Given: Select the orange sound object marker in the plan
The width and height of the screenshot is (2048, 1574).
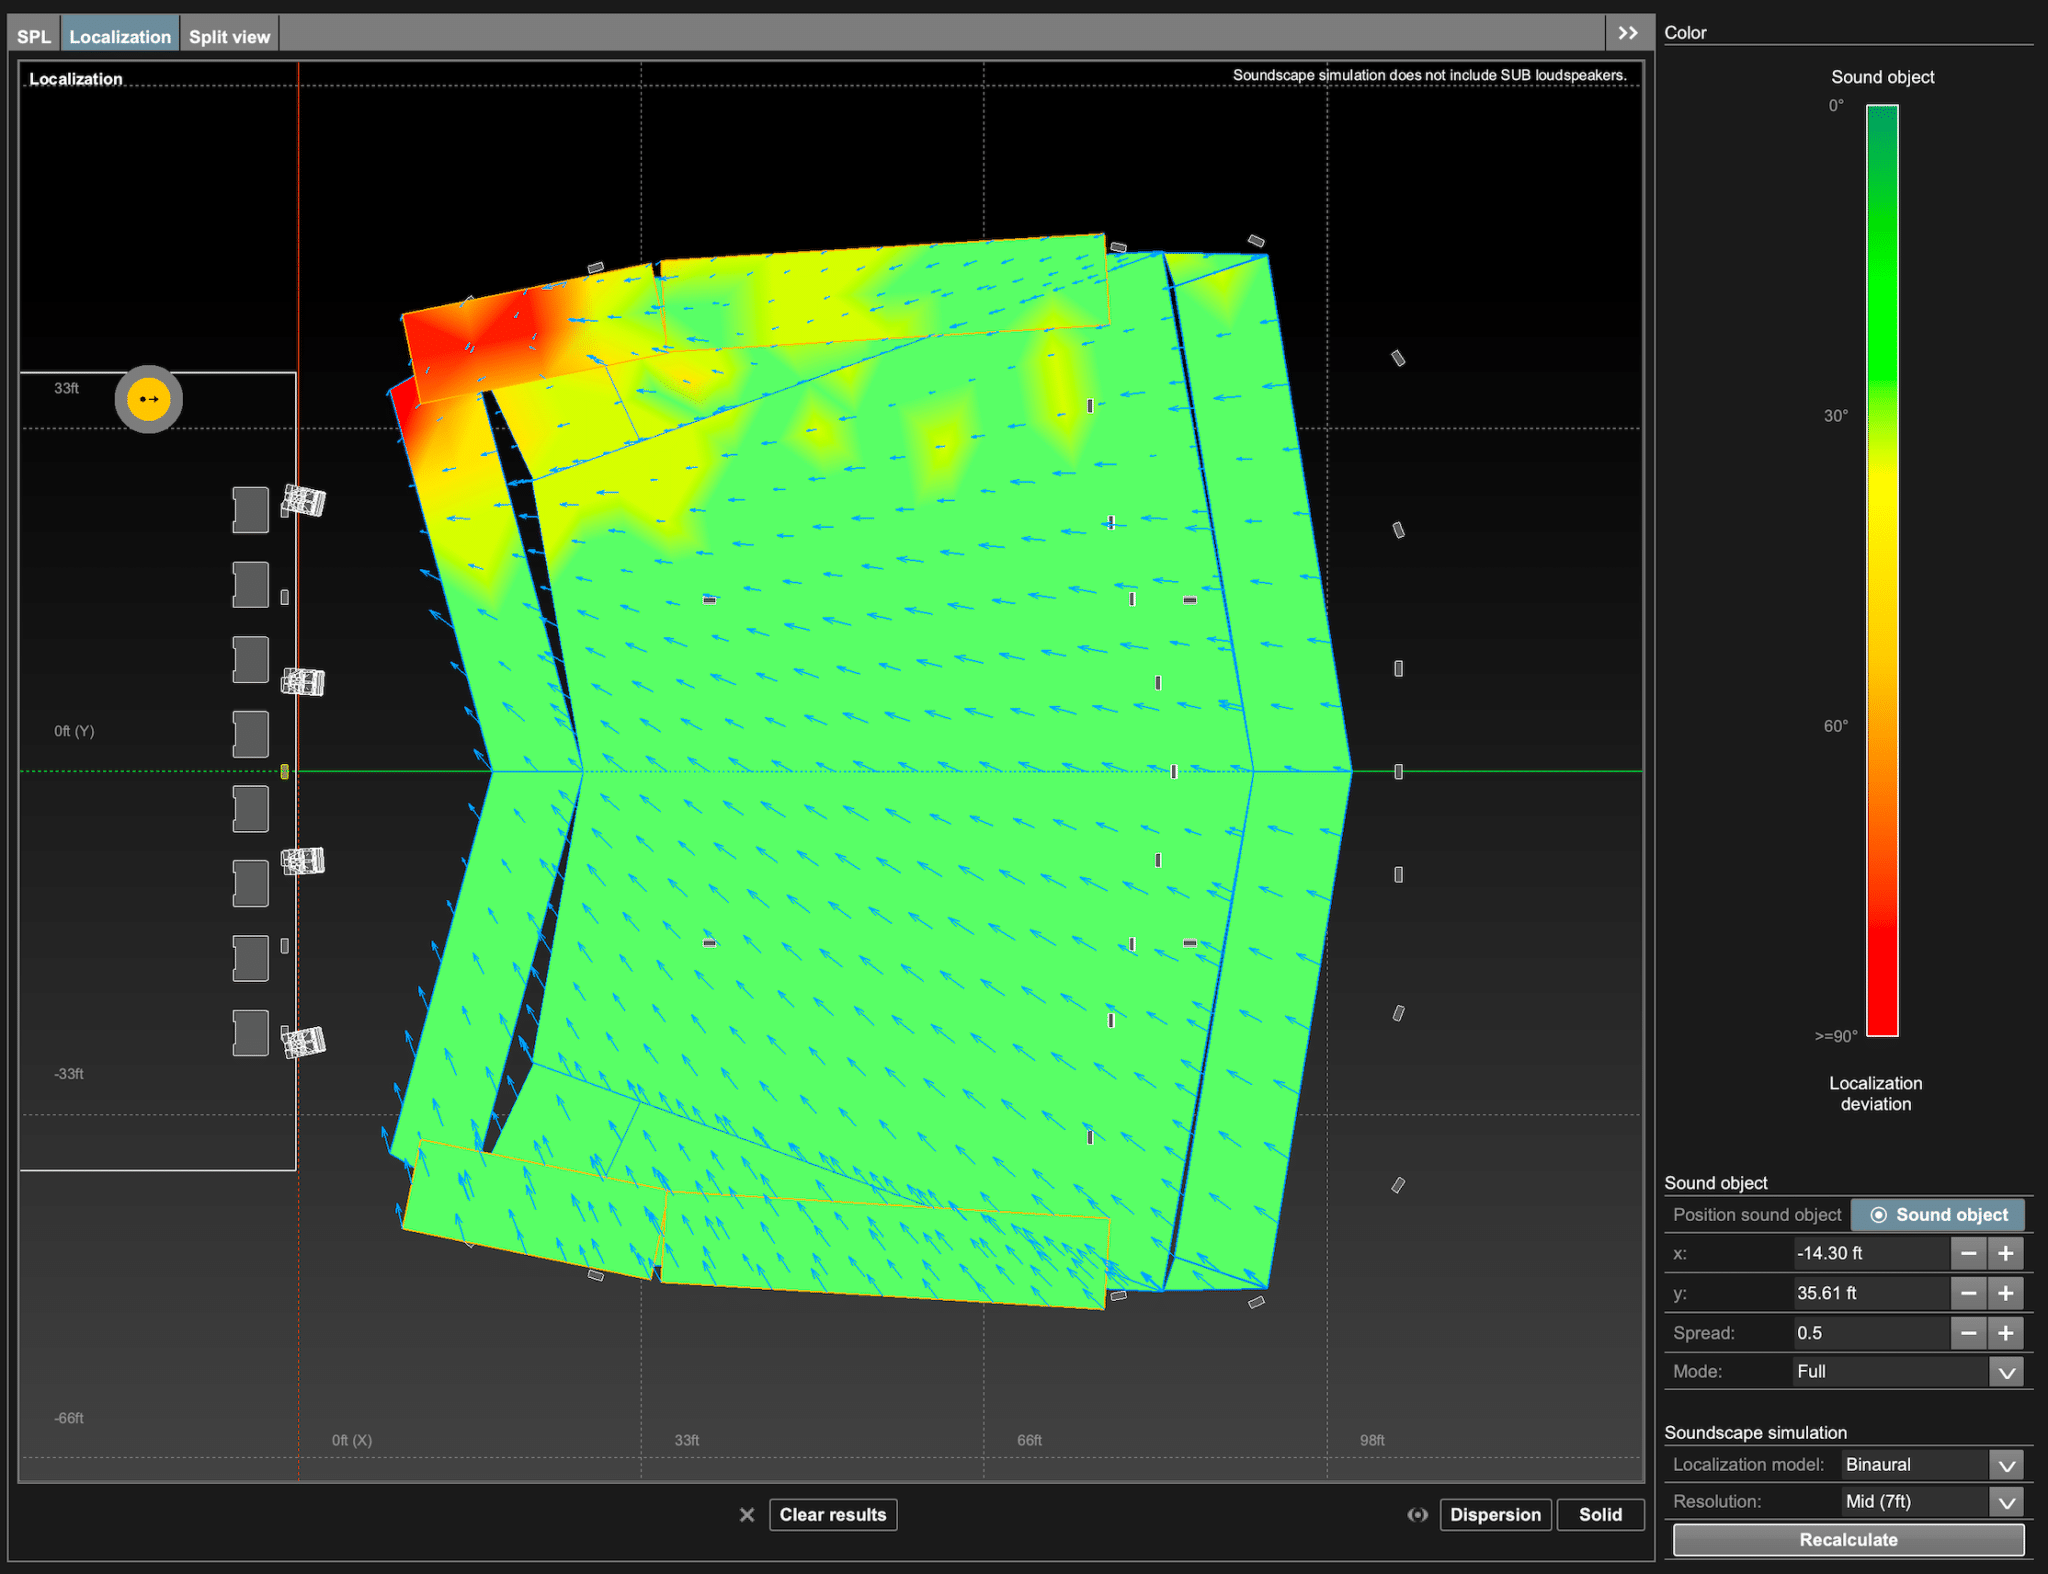Looking at the screenshot, I should coord(148,399).
